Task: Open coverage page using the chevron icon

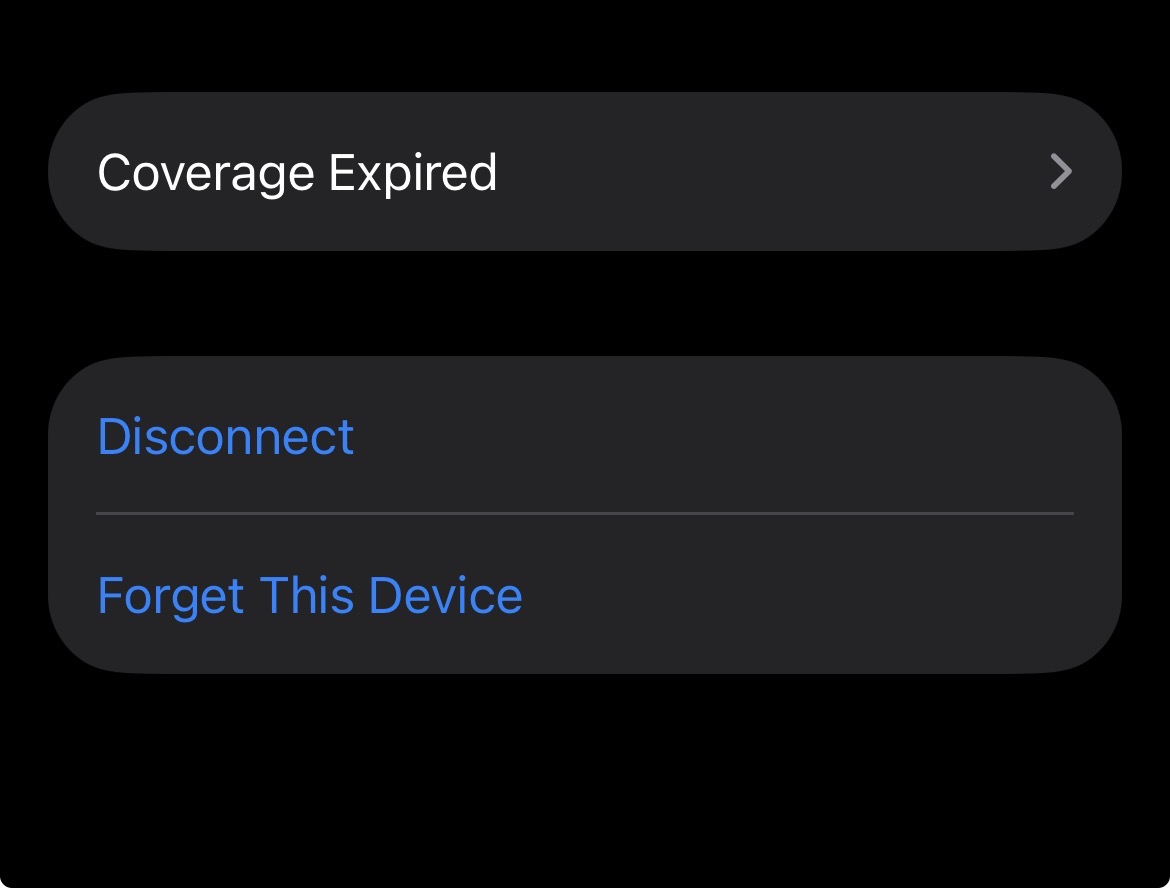Action: [x=1061, y=172]
